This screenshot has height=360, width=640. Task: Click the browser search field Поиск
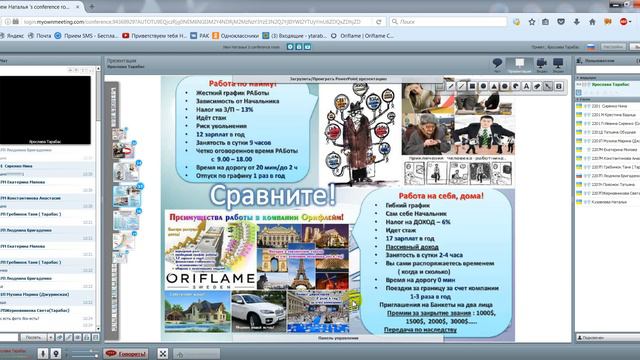click(x=448, y=22)
